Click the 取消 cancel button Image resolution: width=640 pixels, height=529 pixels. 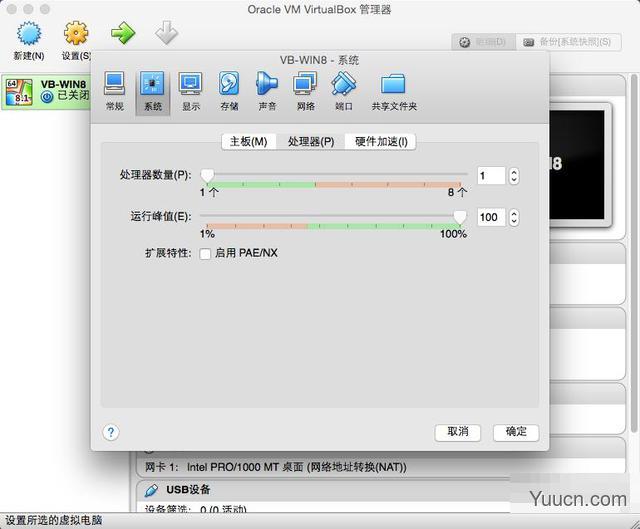[458, 432]
